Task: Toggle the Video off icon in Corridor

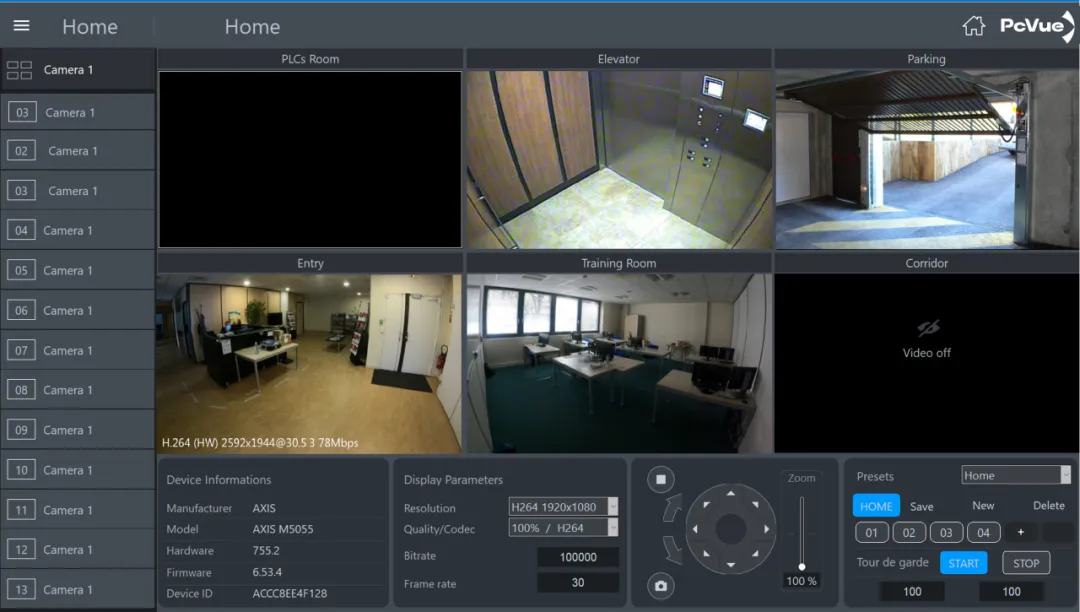Action: coord(927,328)
